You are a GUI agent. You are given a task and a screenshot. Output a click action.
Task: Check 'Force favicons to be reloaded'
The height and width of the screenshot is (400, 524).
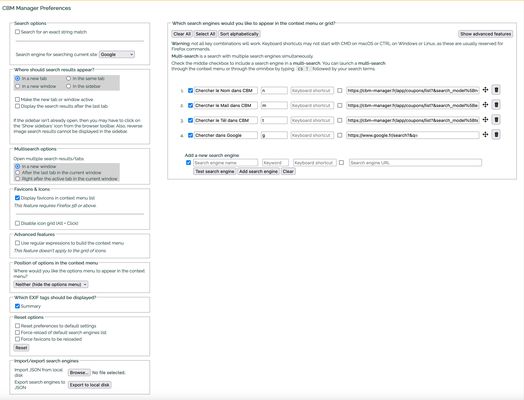click(17, 339)
